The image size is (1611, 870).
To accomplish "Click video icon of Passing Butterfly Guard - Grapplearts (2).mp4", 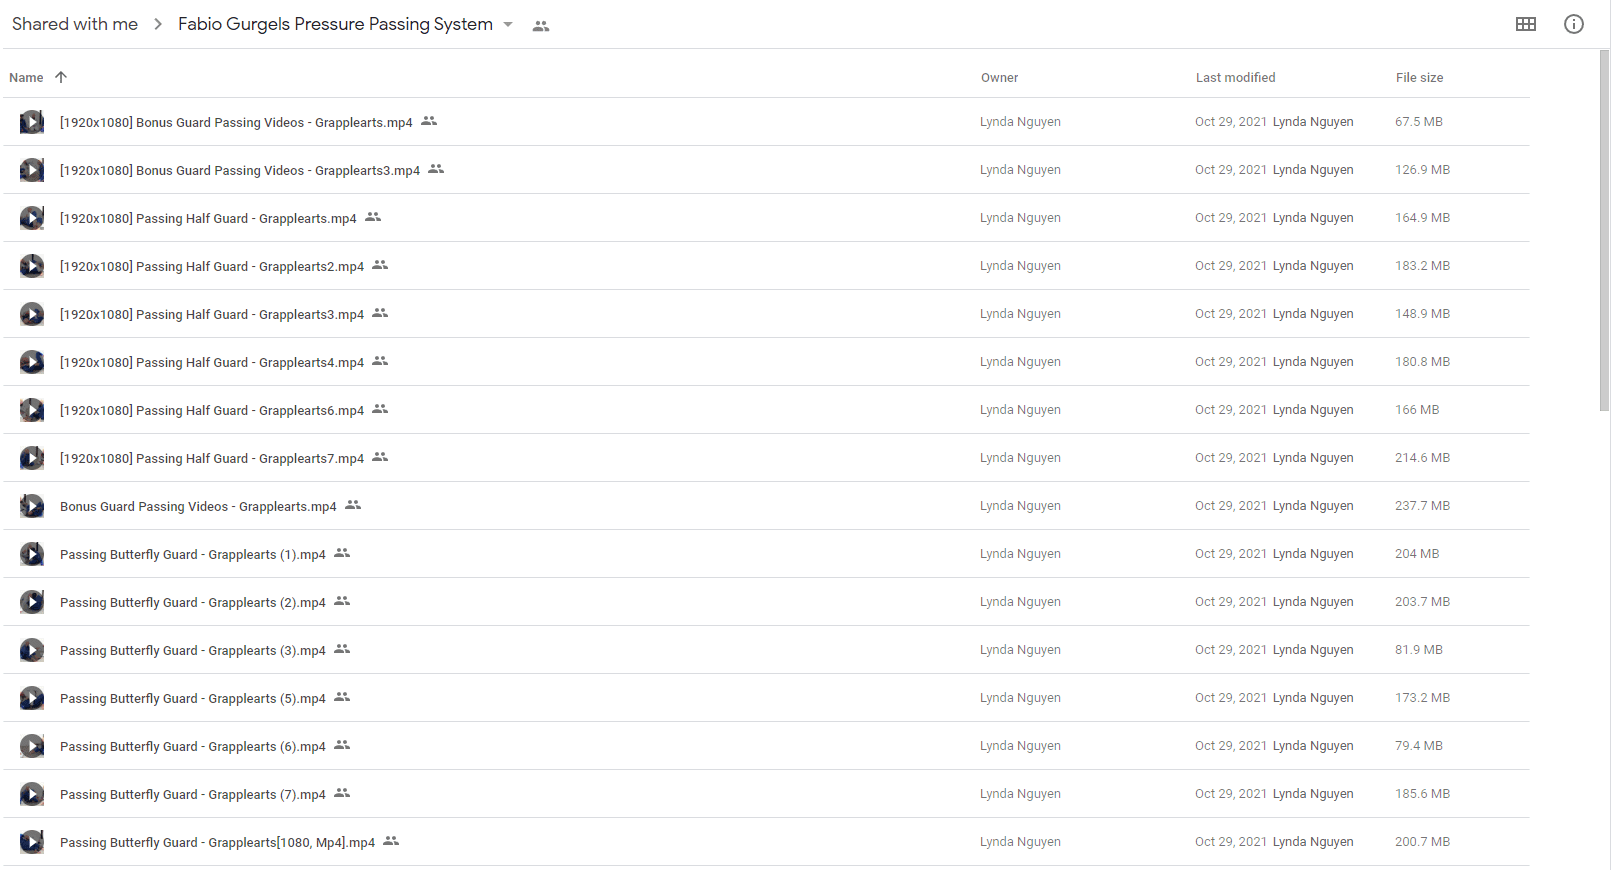I will (x=32, y=602).
